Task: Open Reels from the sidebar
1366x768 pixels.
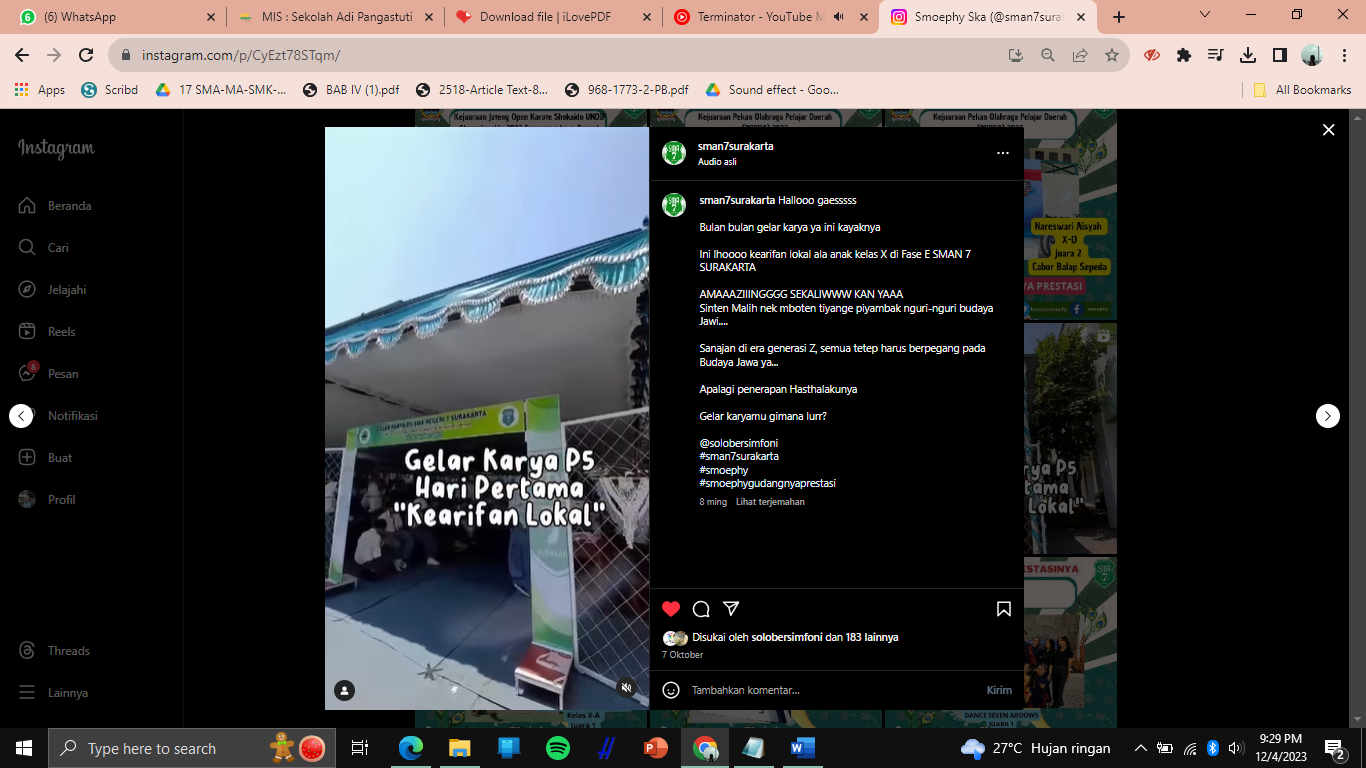Action: [x=61, y=332]
